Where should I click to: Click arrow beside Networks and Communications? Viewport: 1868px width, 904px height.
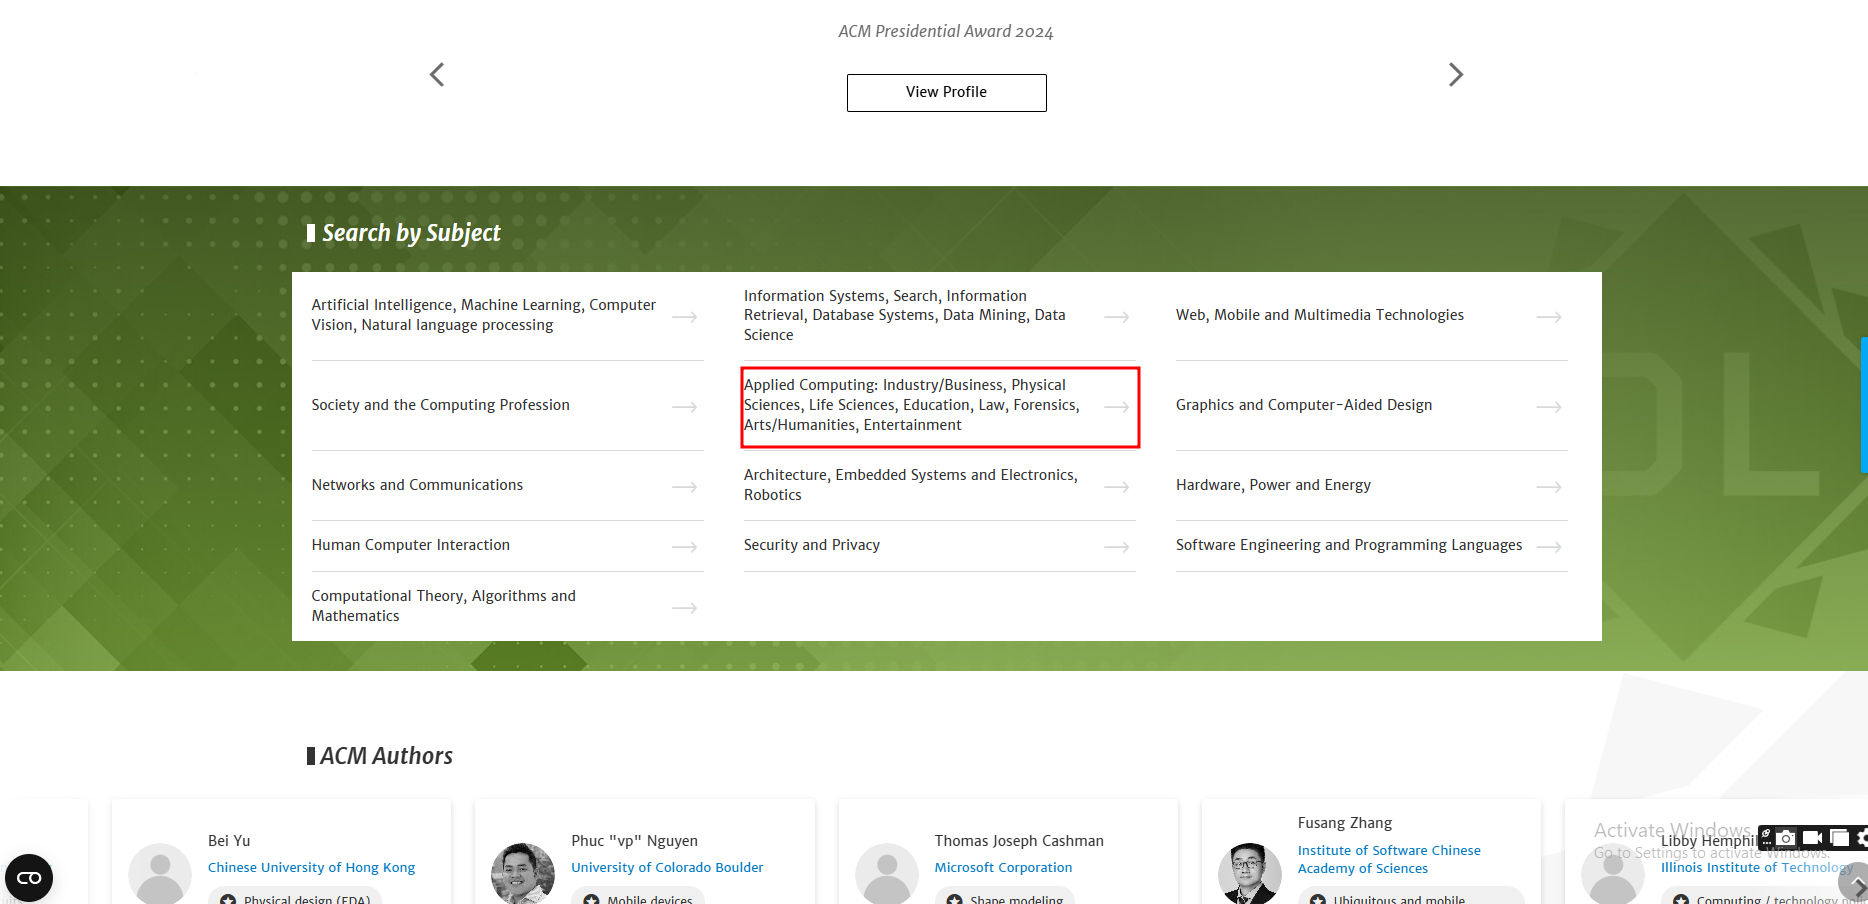tap(684, 487)
